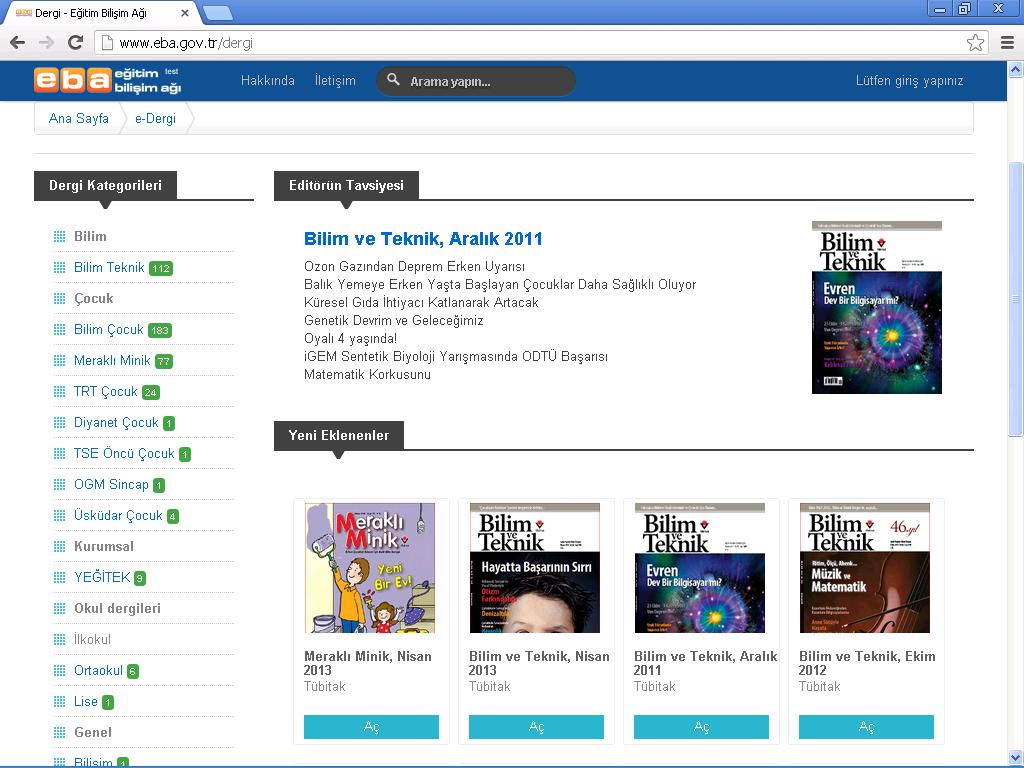Open the Üsküdar Çocuk category

point(118,515)
